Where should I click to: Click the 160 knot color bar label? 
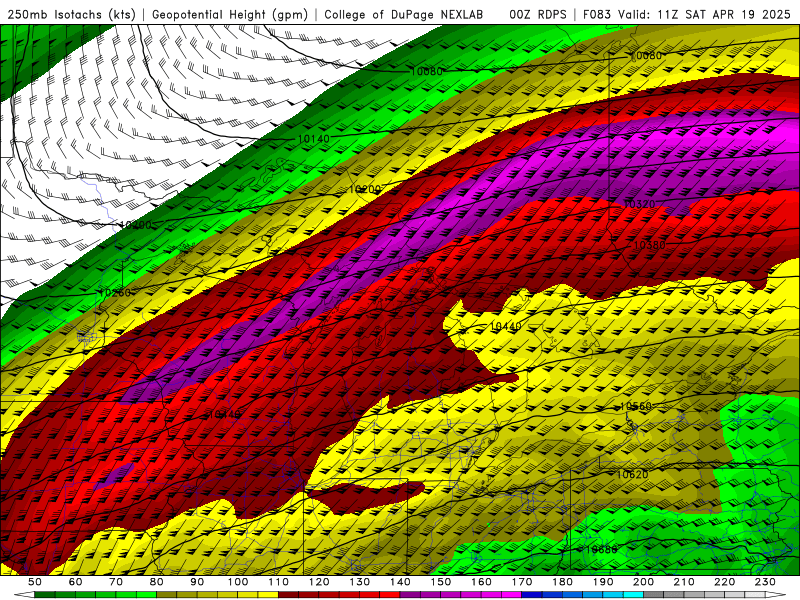point(481,582)
